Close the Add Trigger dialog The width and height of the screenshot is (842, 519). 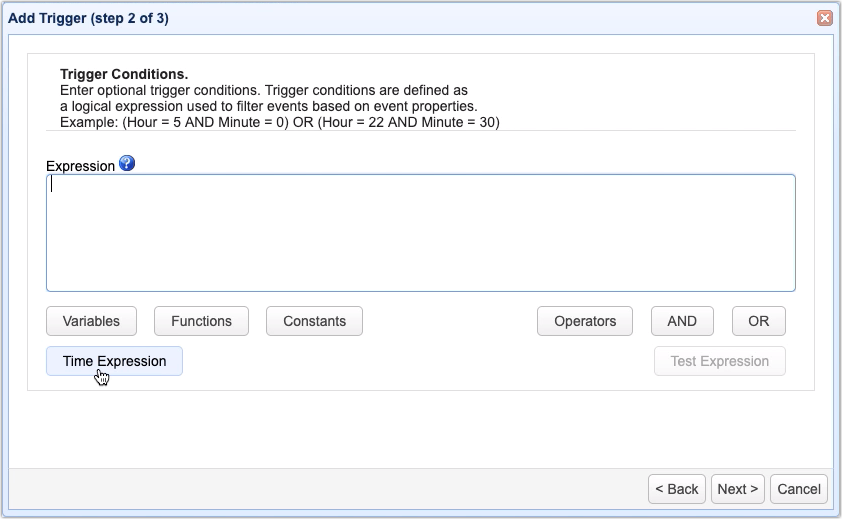824,17
